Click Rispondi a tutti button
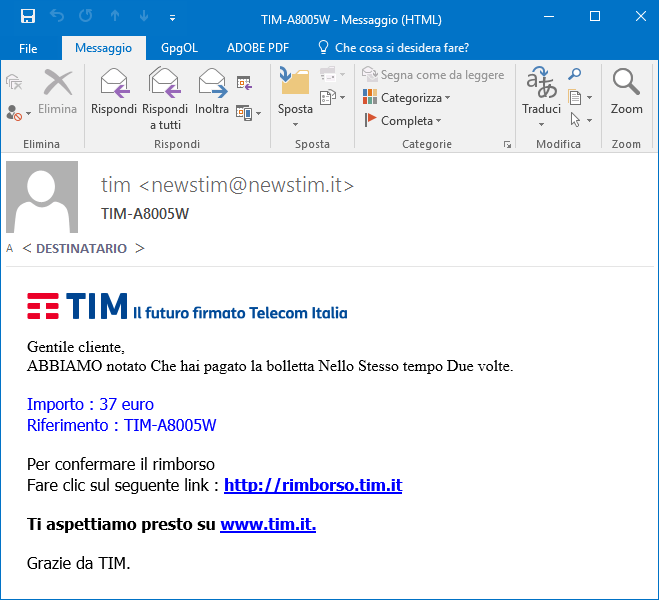The image size is (659, 600). tap(165, 99)
